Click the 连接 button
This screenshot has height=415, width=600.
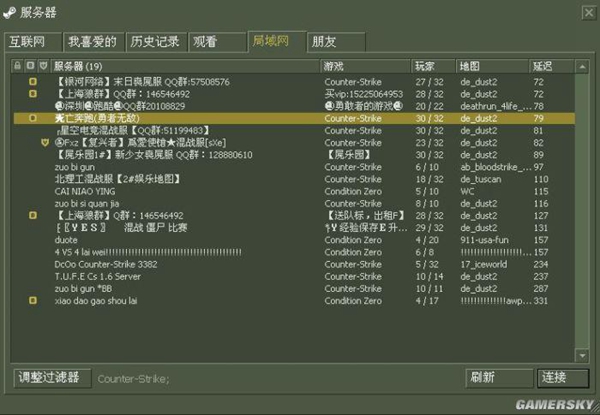point(562,378)
